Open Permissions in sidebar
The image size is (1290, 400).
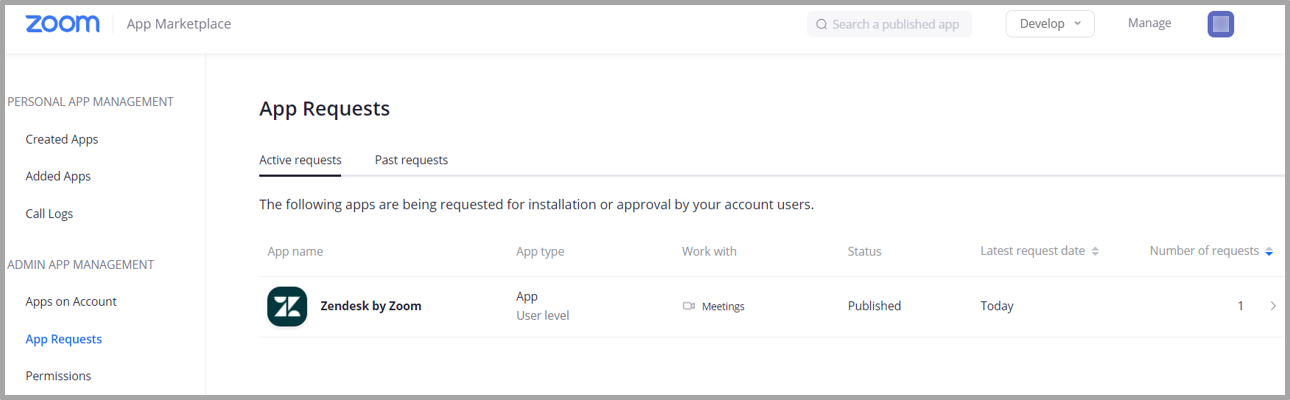[x=58, y=376]
